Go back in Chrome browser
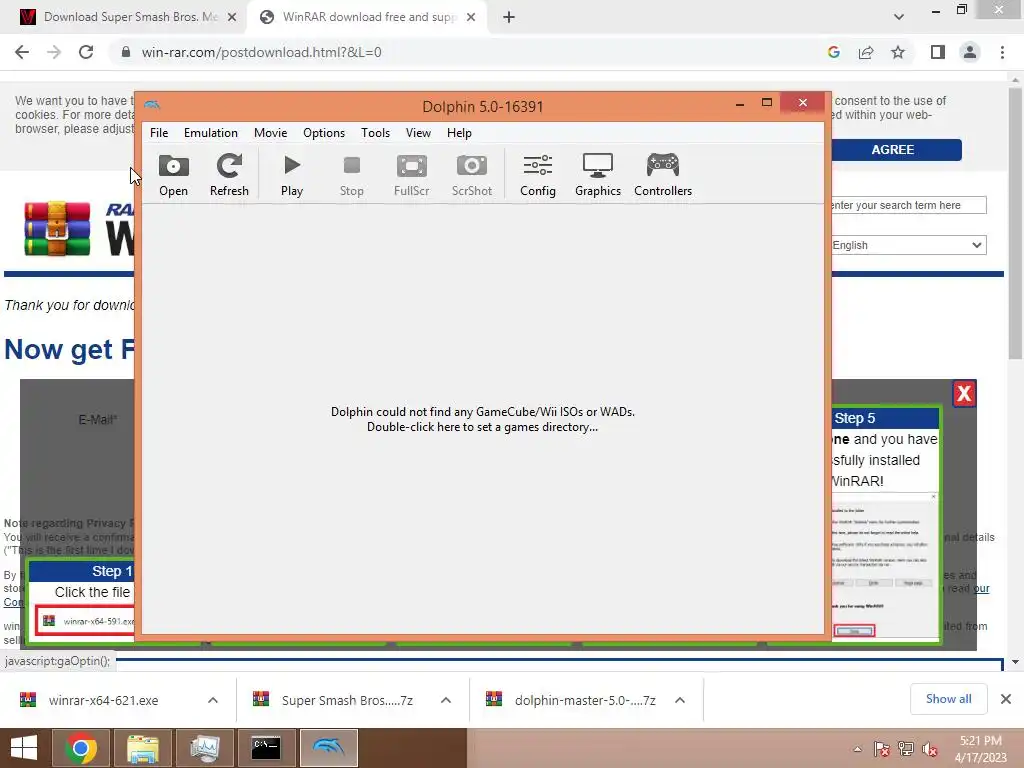This screenshot has height=768, width=1024. click(22, 52)
